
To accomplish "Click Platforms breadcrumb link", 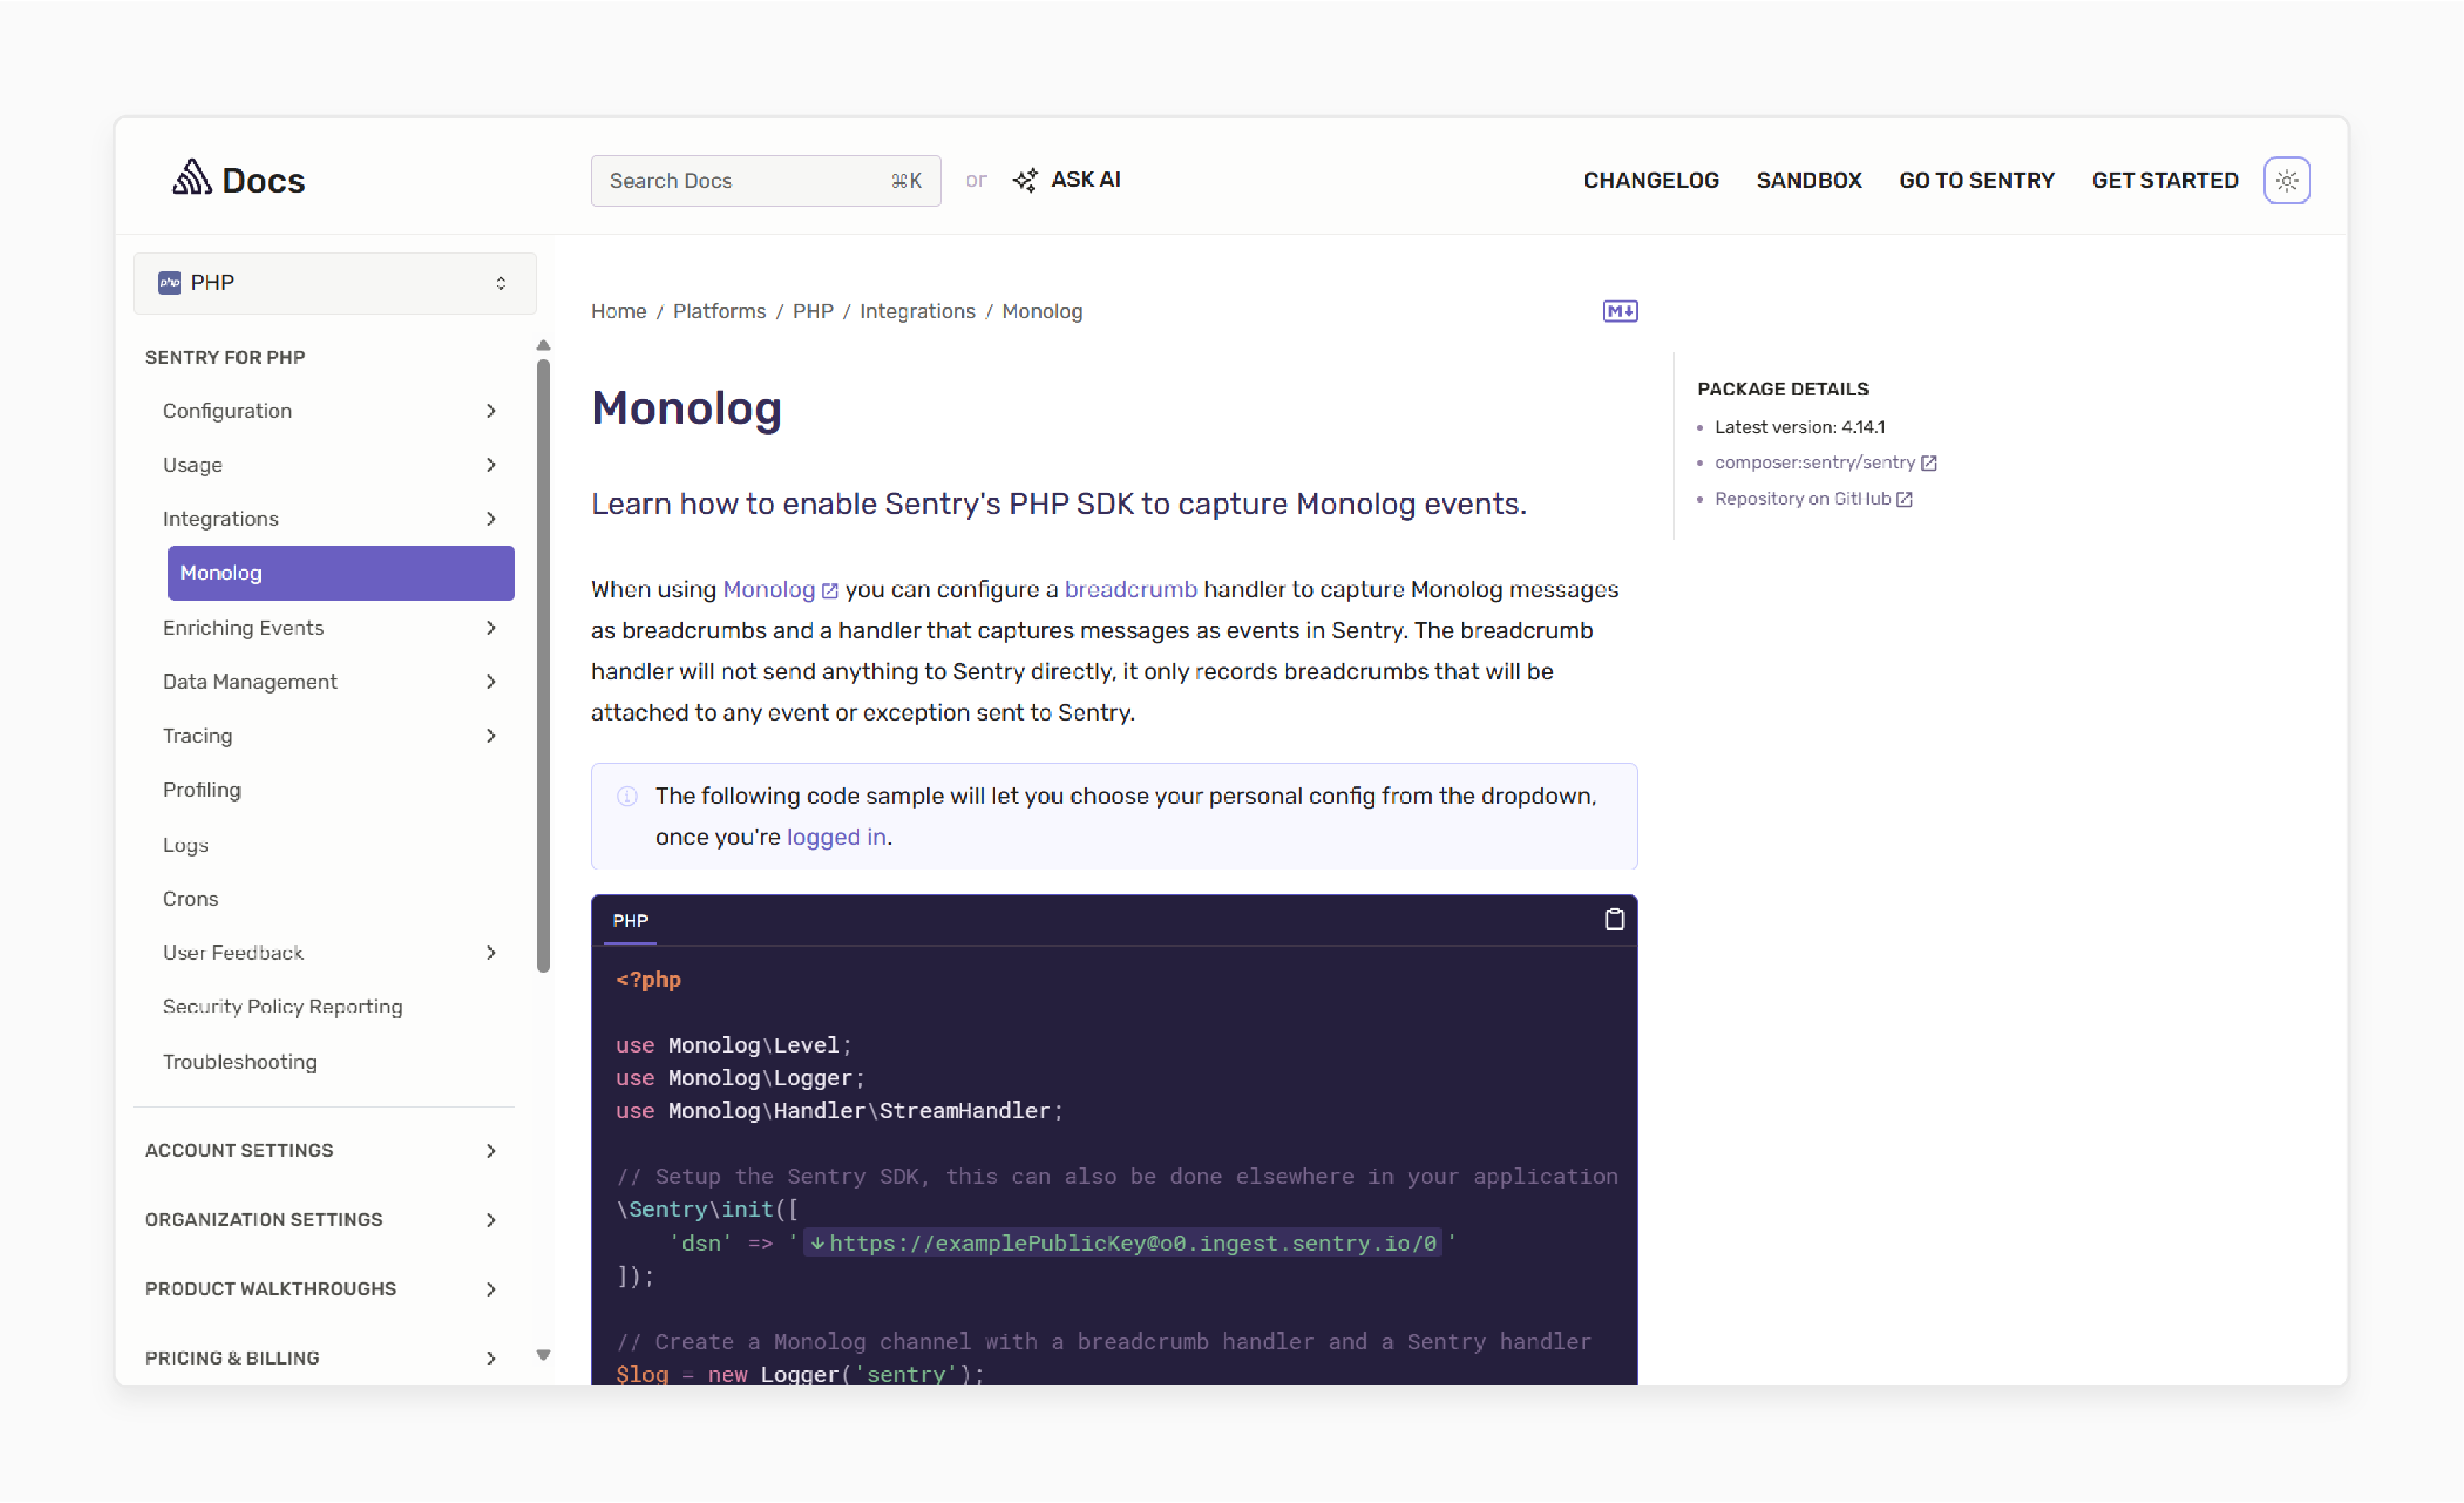I will (x=719, y=311).
